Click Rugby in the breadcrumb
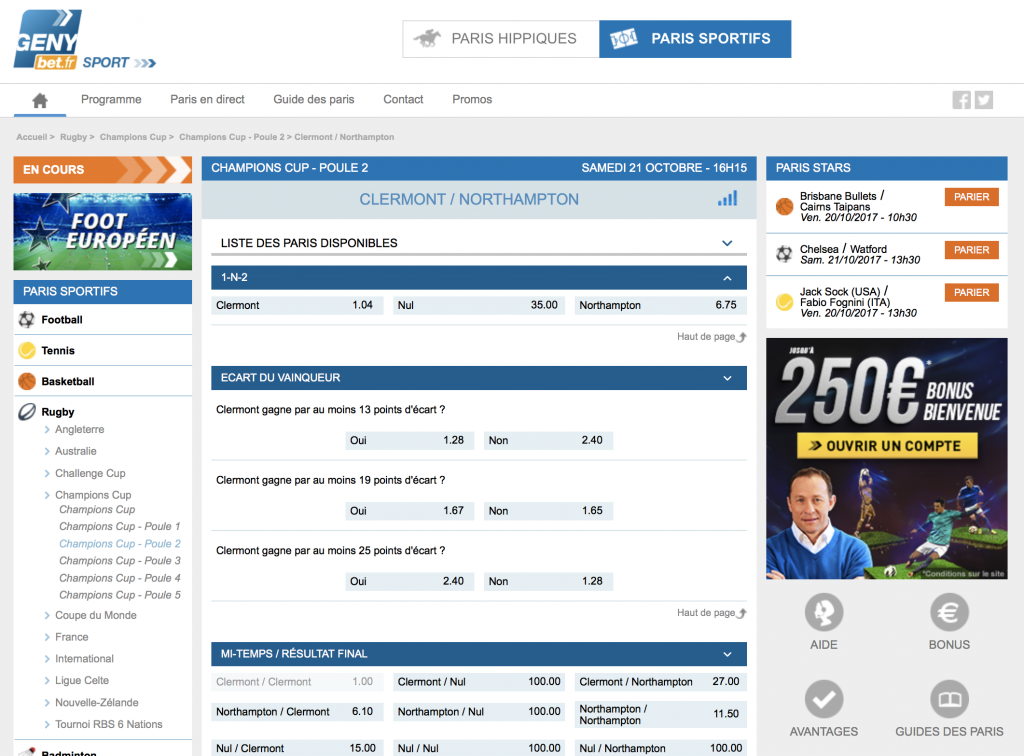 73,137
